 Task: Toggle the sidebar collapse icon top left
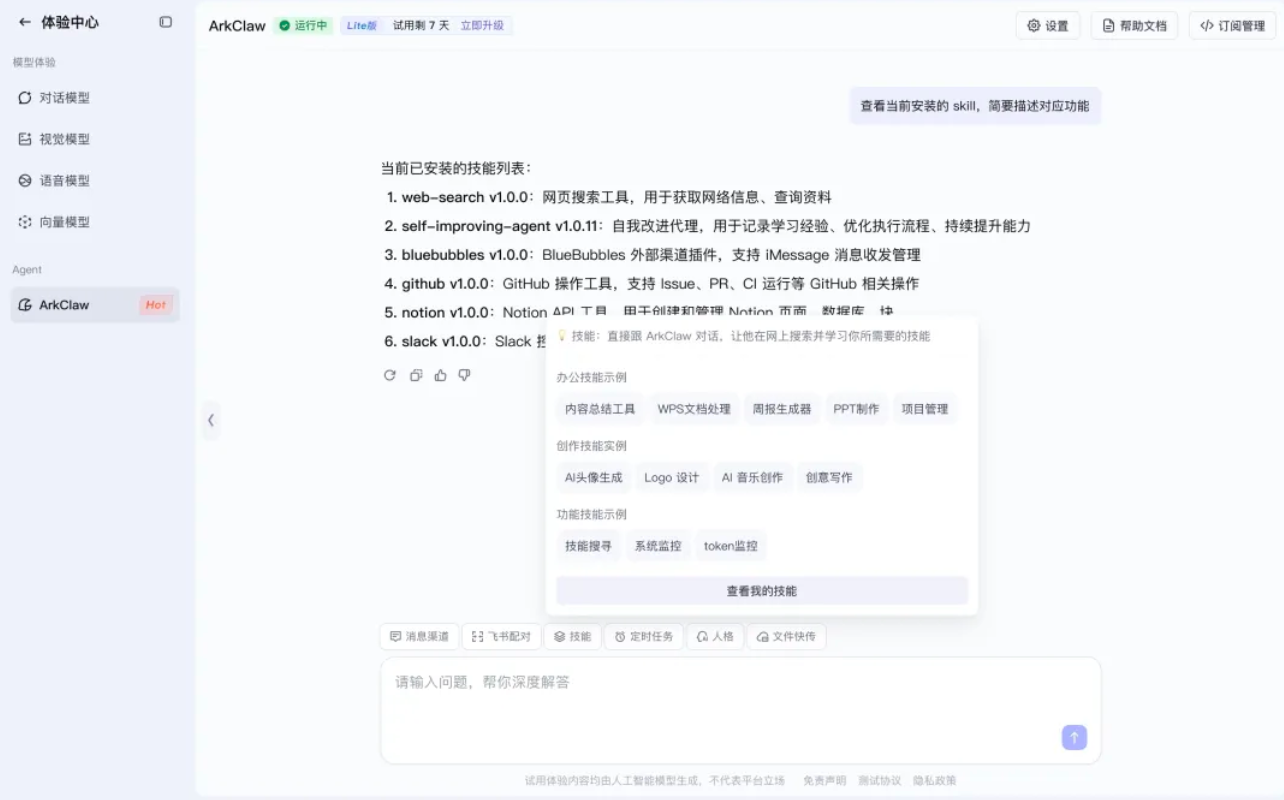(x=164, y=21)
